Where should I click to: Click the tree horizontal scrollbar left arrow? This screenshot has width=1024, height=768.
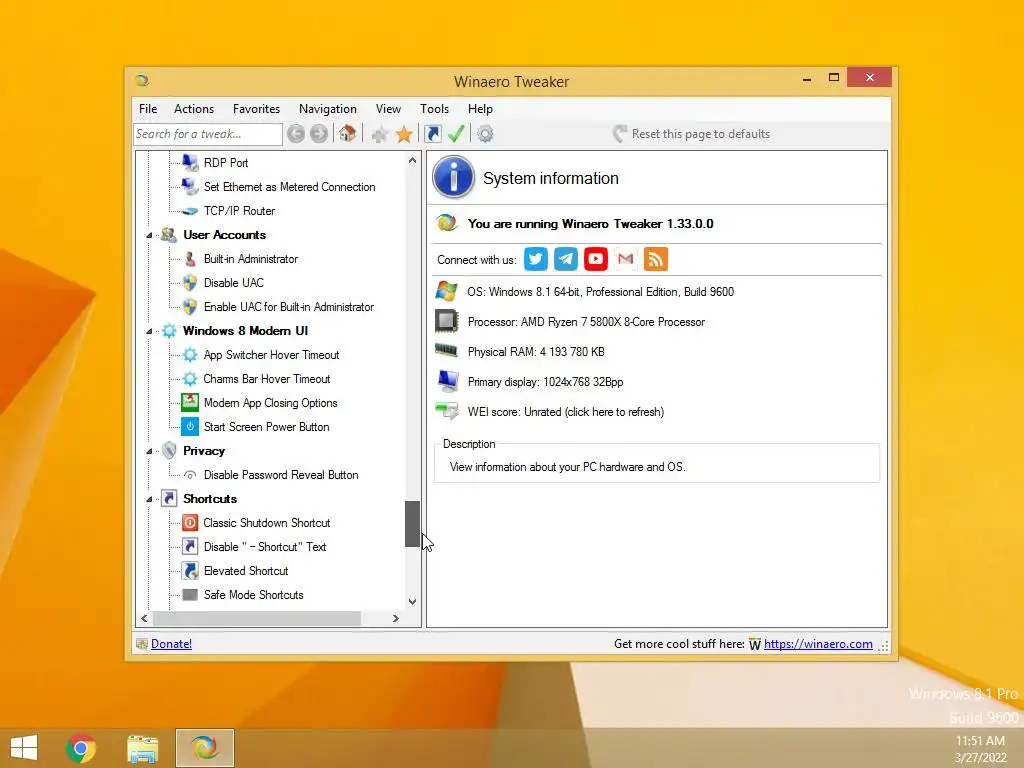tap(144, 618)
